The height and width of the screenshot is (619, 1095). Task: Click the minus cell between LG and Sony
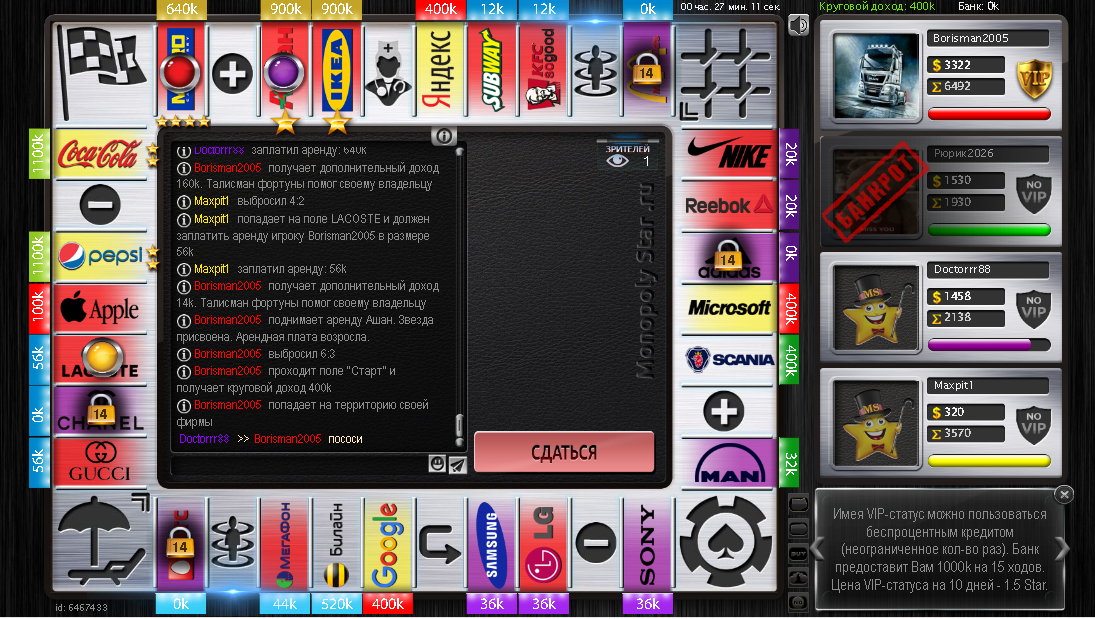tap(596, 543)
